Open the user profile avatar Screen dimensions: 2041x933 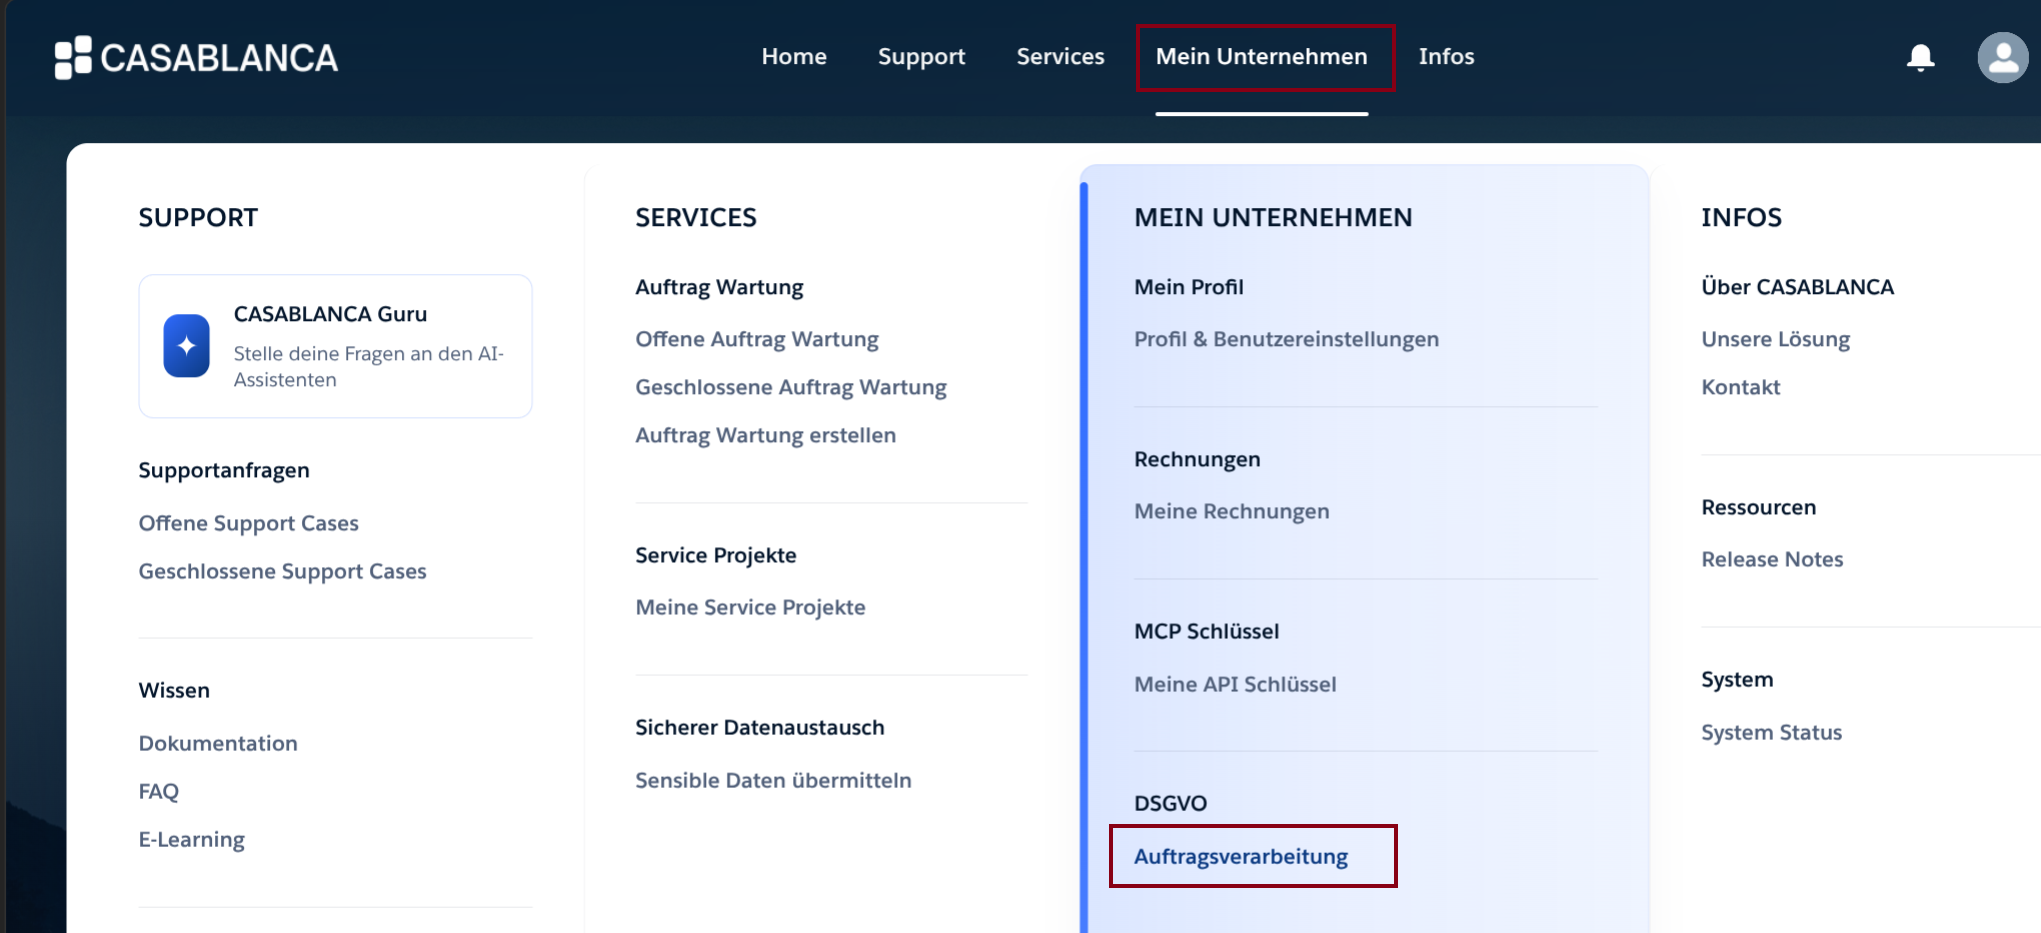[2002, 58]
